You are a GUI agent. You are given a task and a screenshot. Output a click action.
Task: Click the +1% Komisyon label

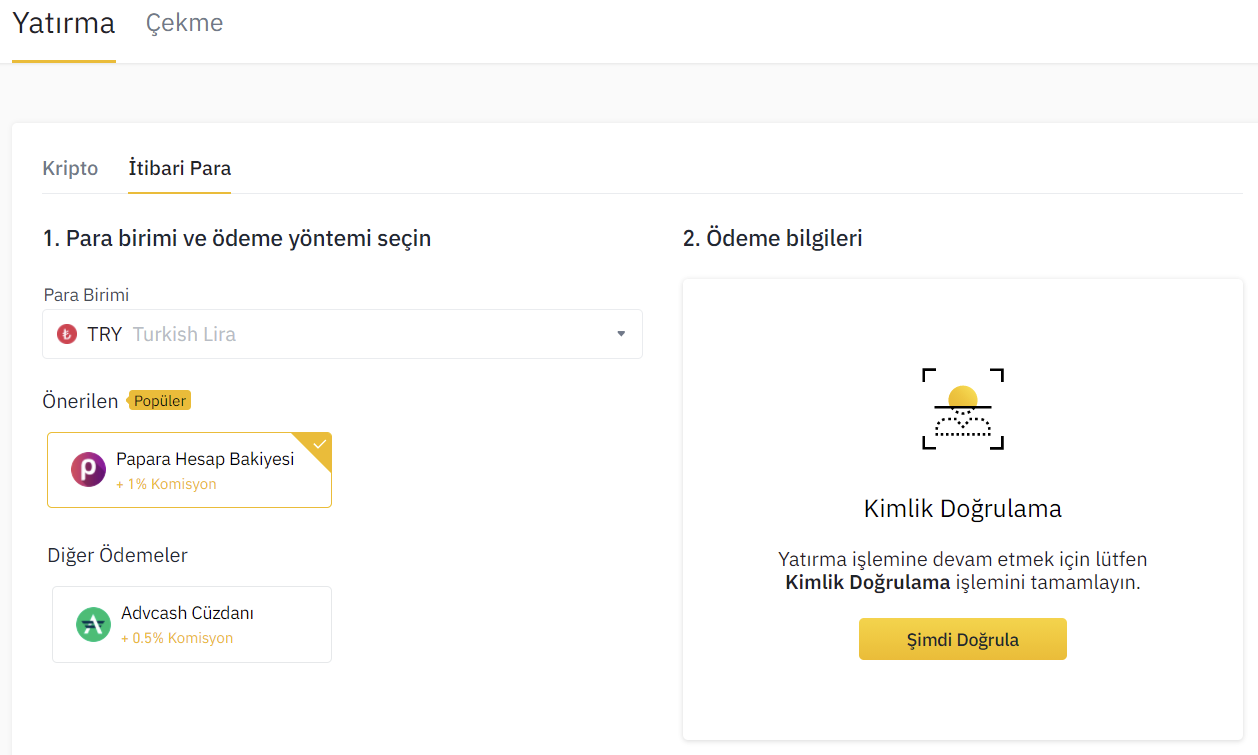[166, 484]
